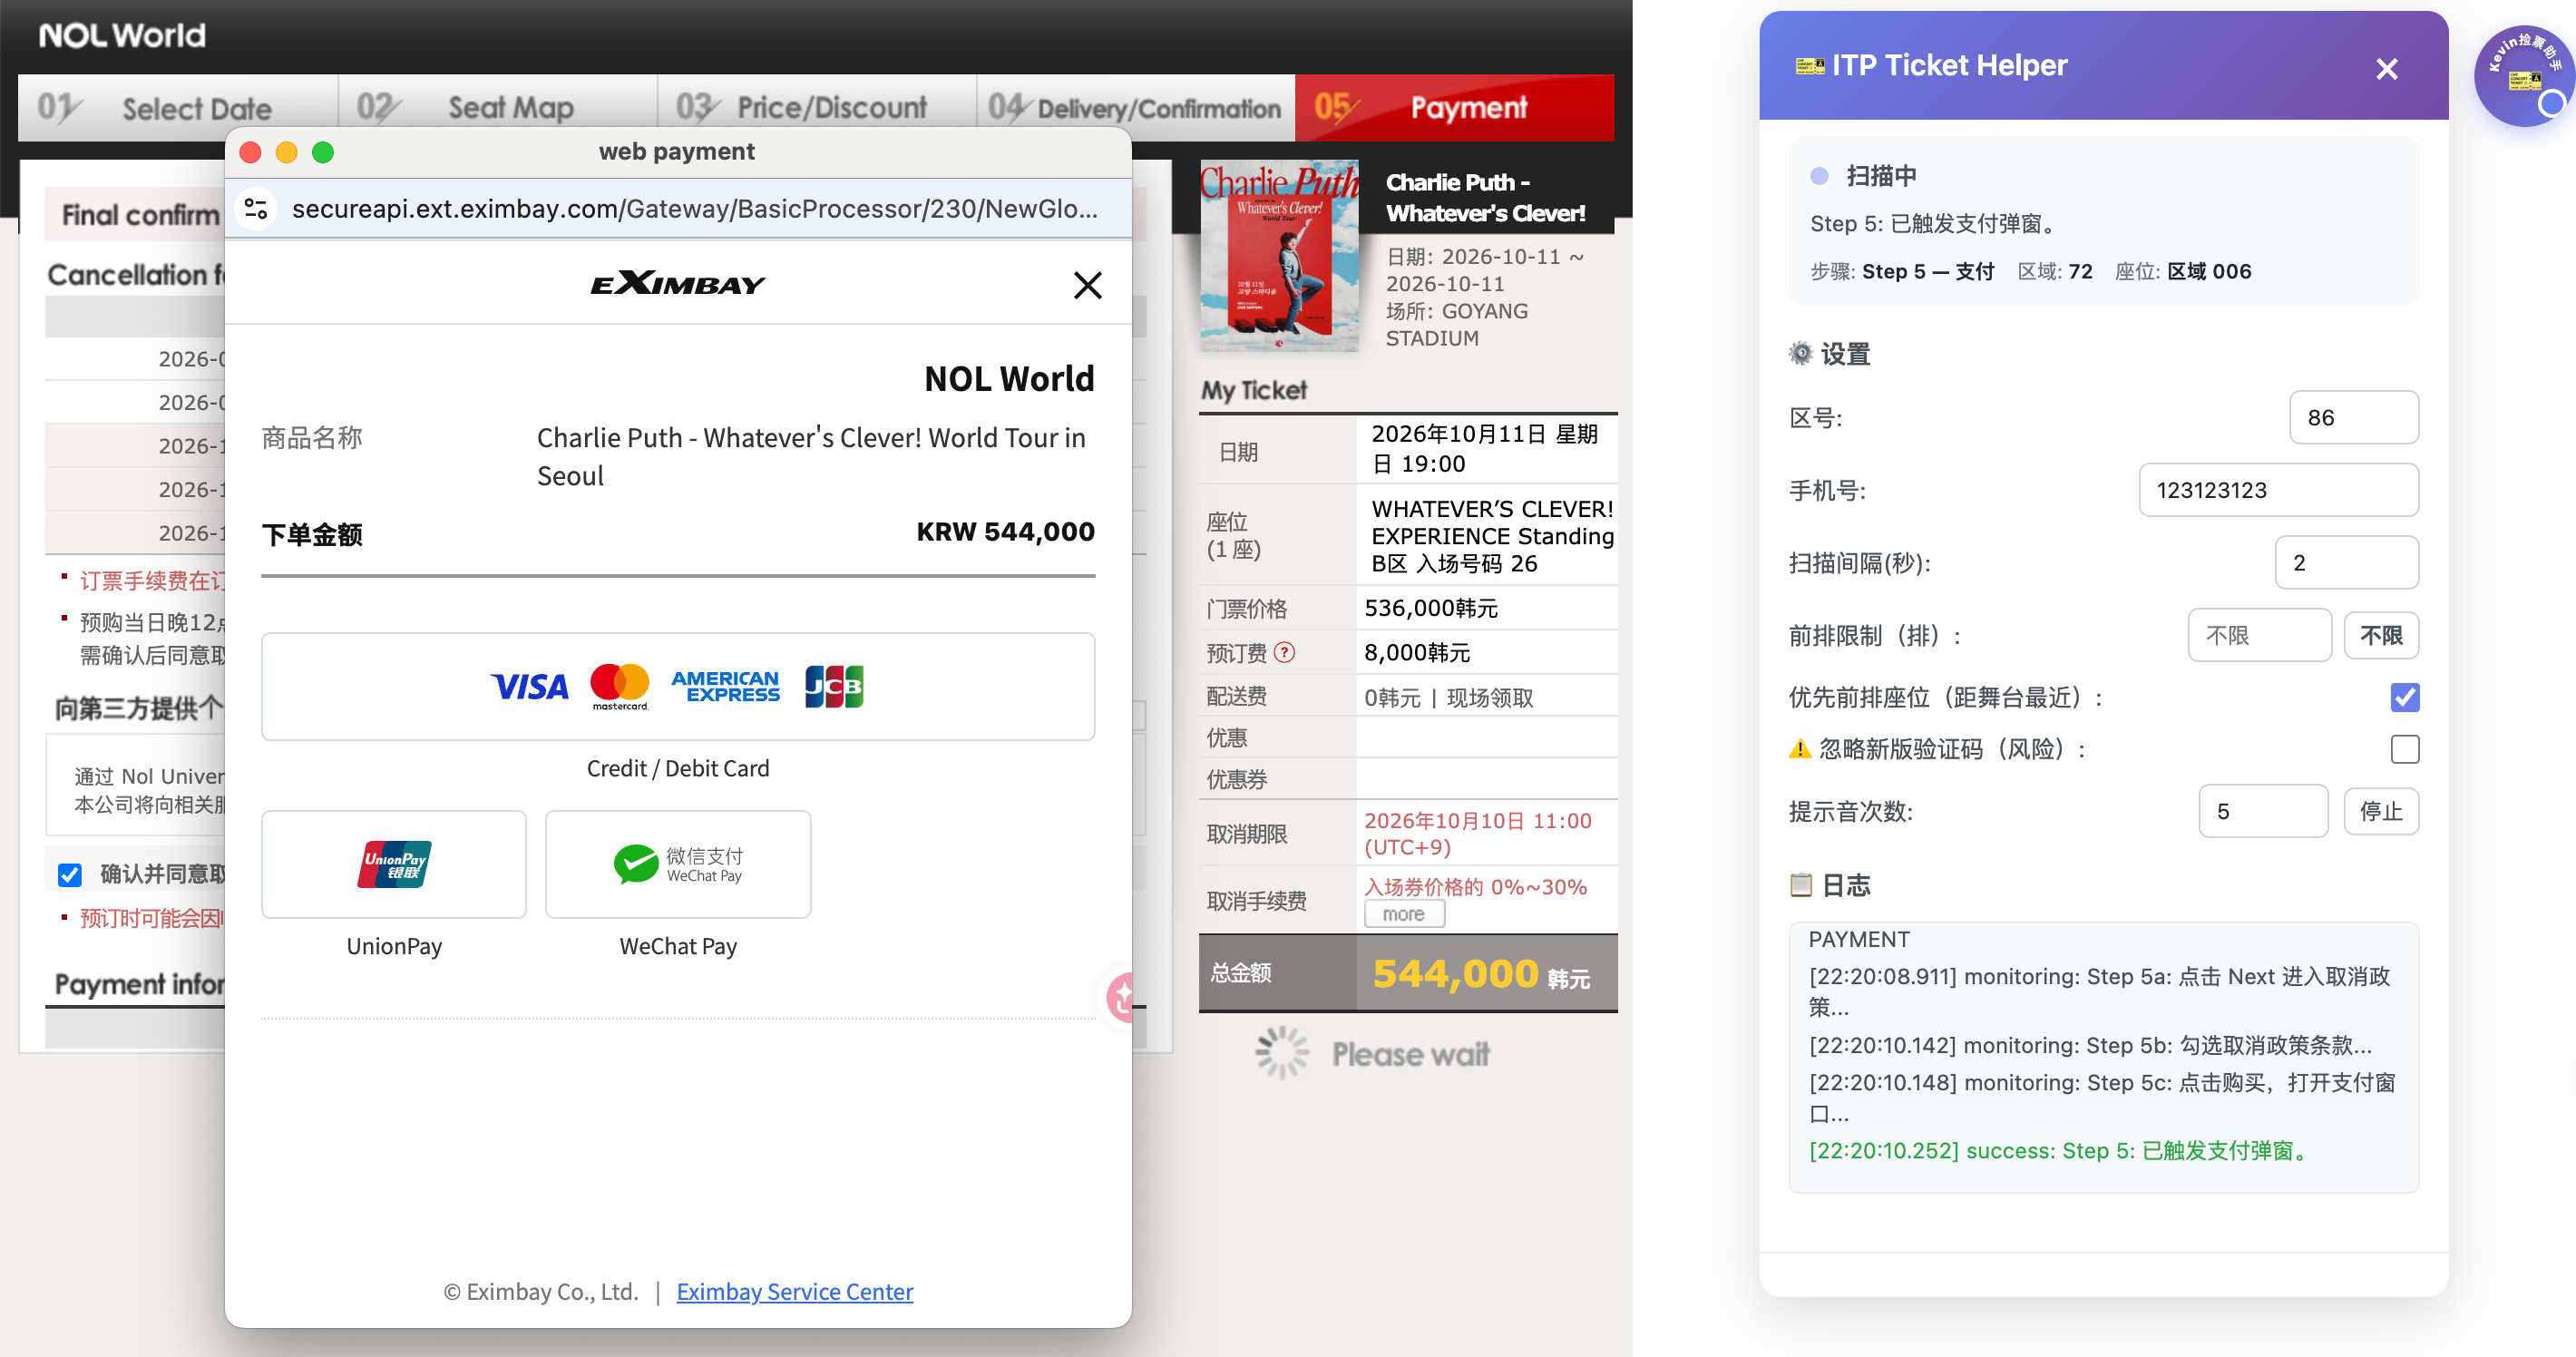Screen dimensions: 2576x1357
Task: Open the Charlie Puth poster thumbnail
Action: [x=1279, y=255]
